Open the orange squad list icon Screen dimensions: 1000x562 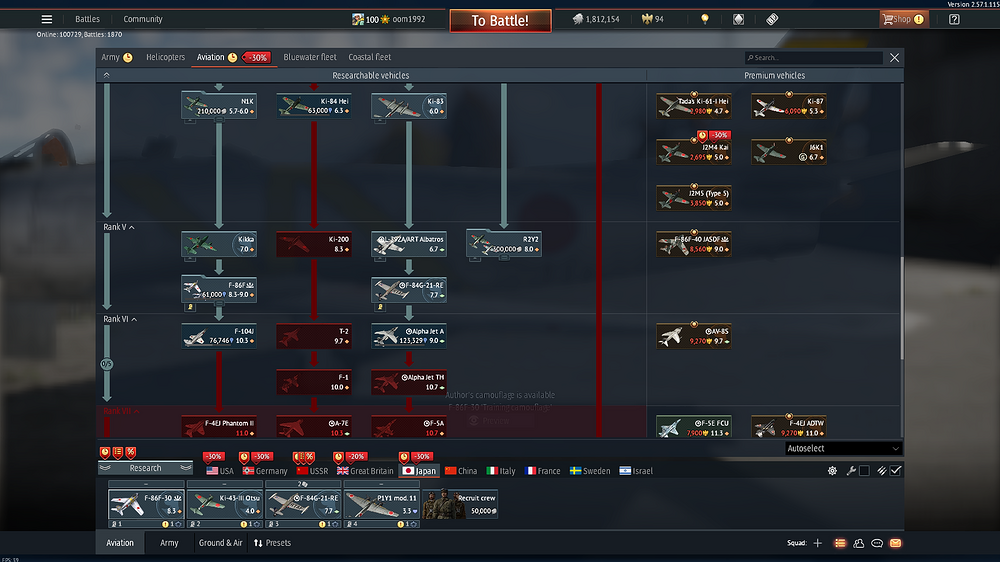[x=840, y=543]
